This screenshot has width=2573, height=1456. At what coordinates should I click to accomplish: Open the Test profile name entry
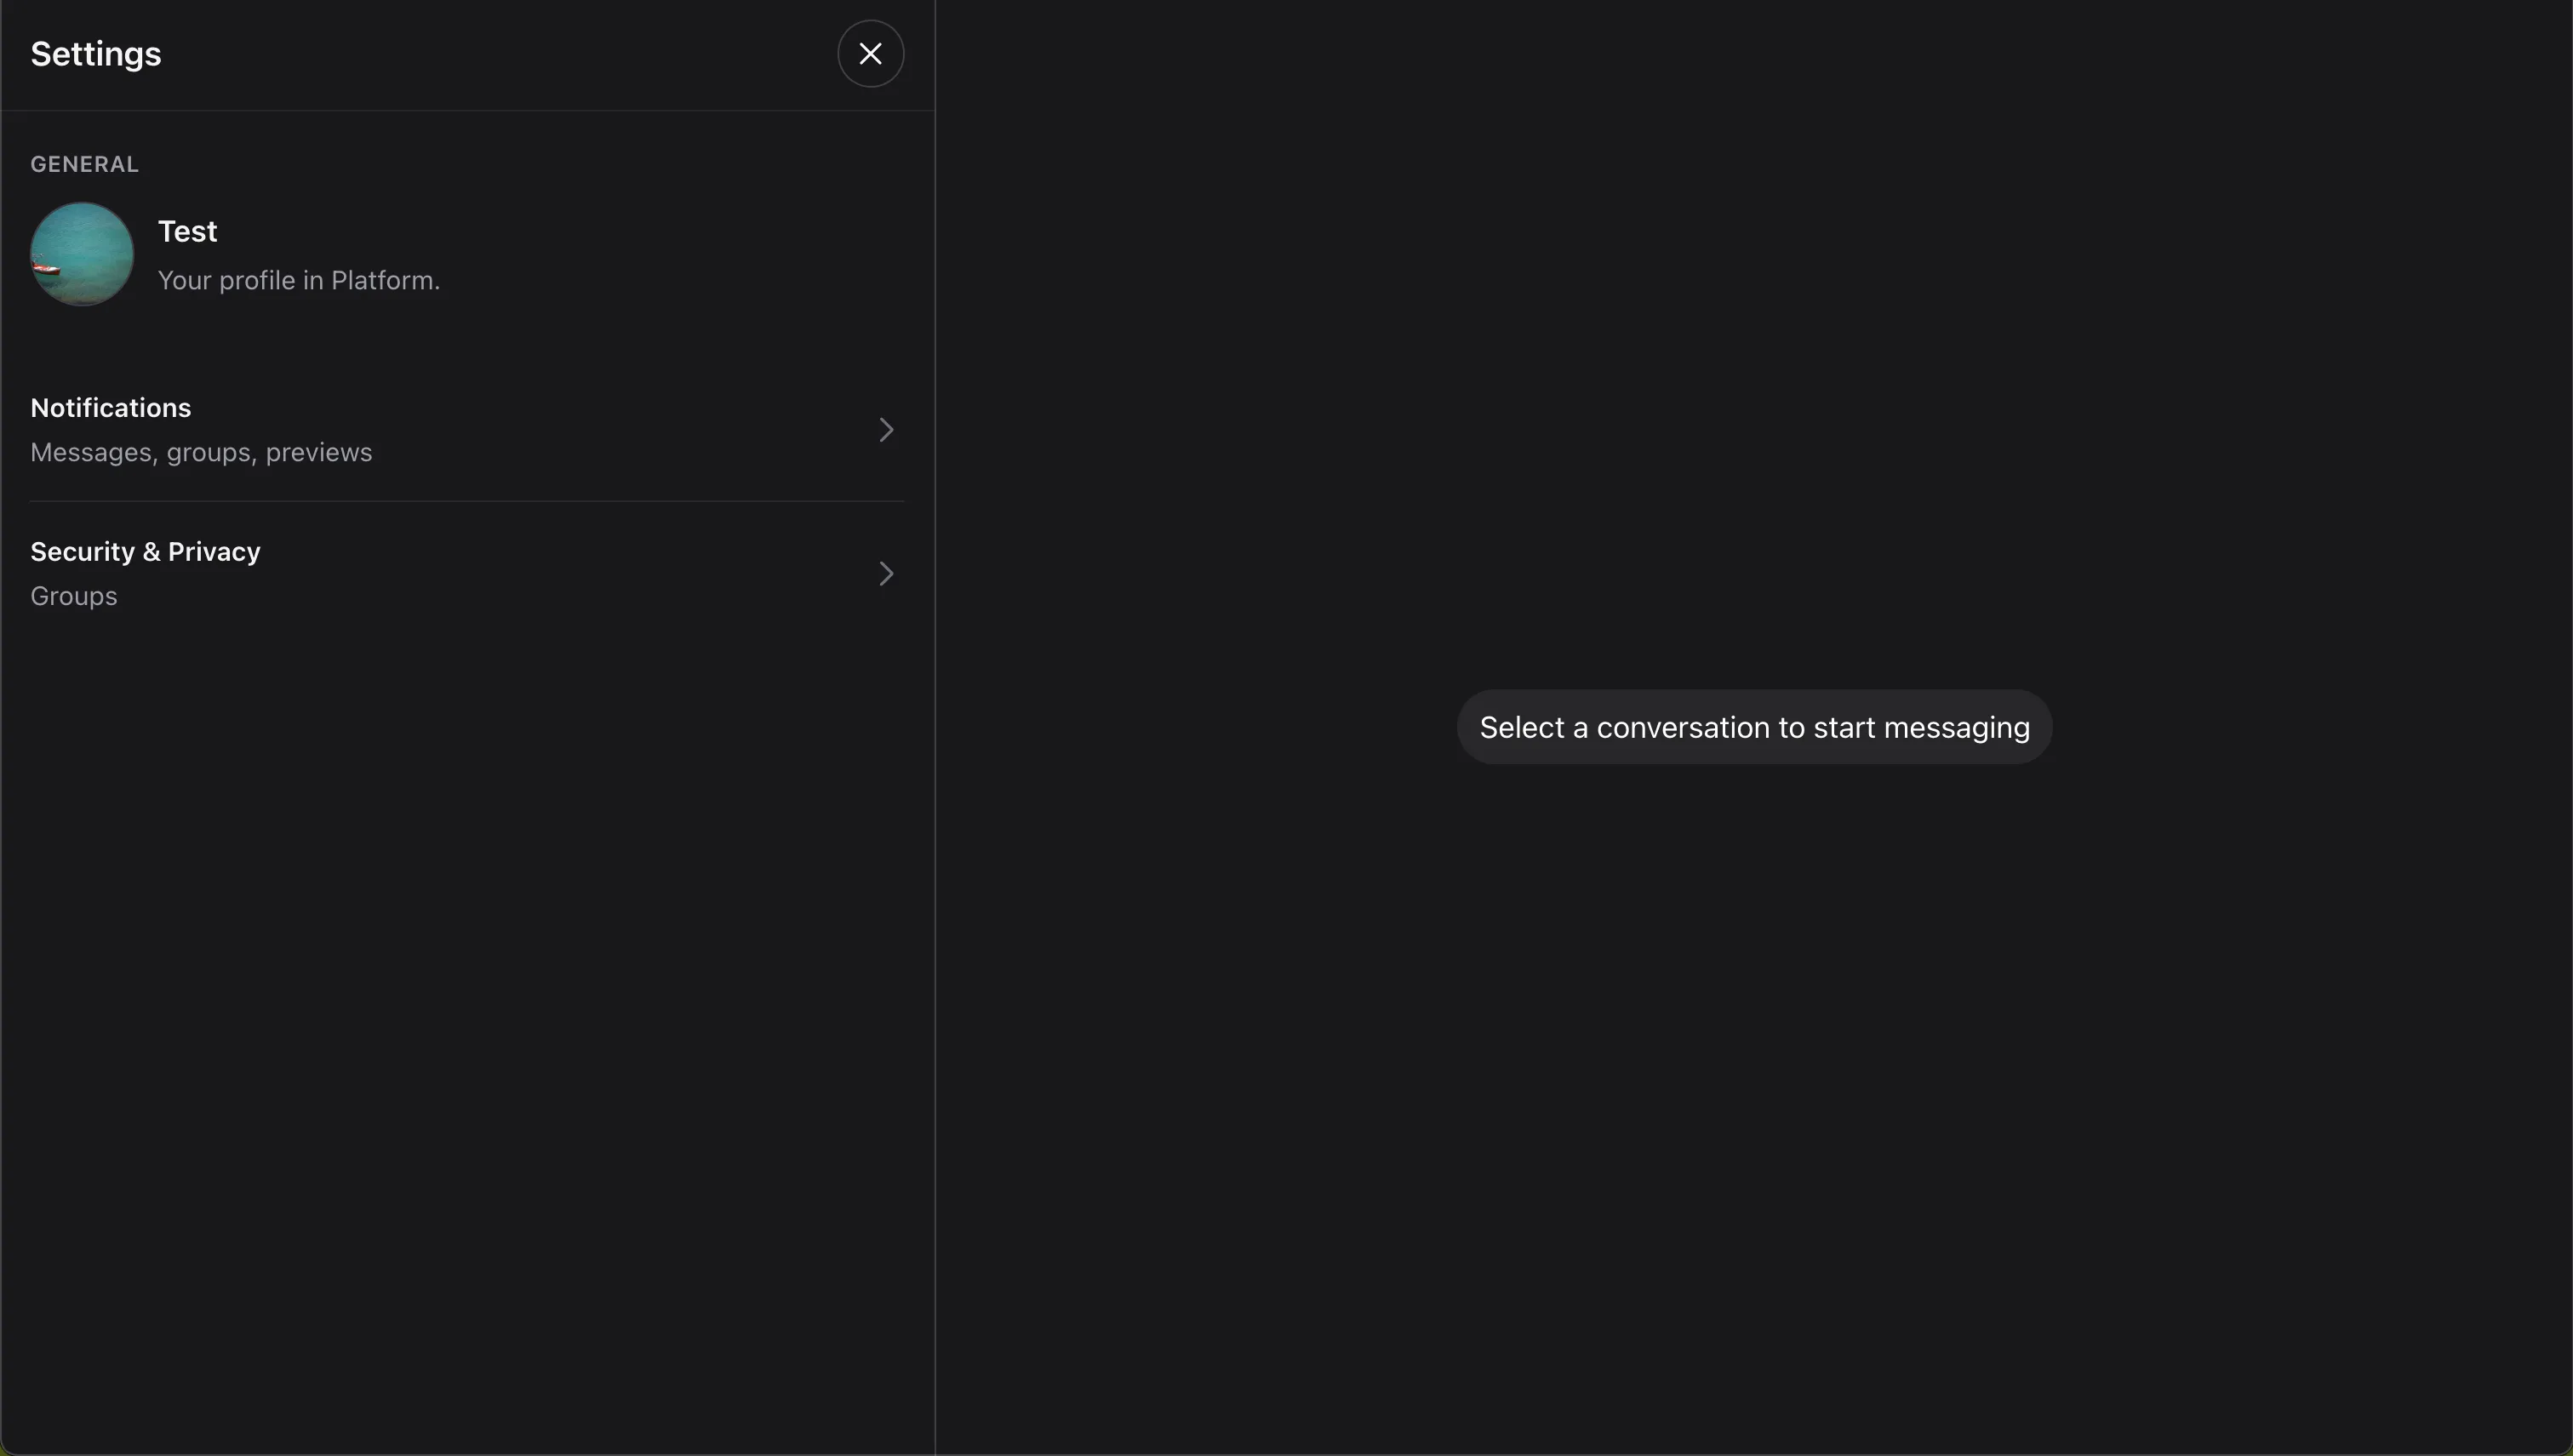[x=187, y=231]
